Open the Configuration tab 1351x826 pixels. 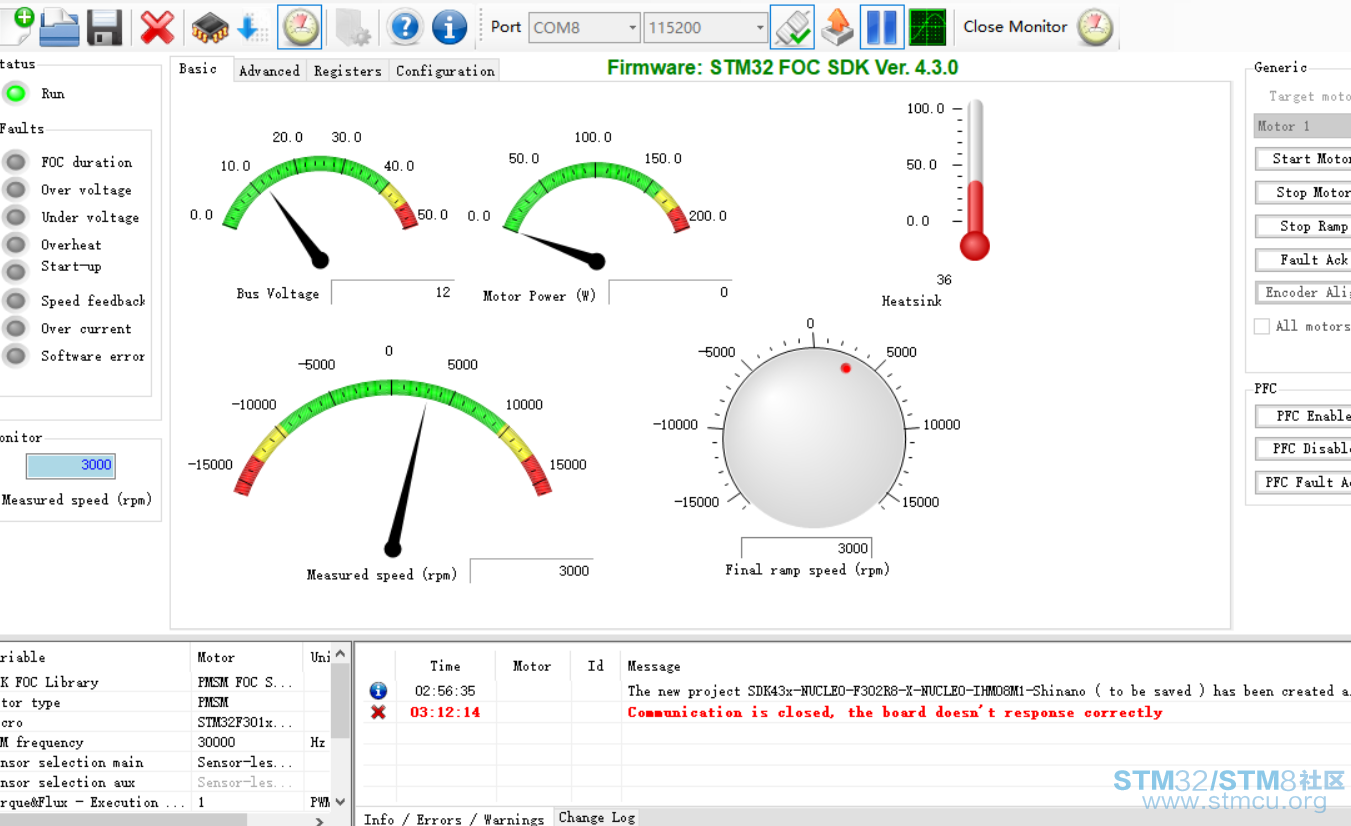[x=445, y=70]
